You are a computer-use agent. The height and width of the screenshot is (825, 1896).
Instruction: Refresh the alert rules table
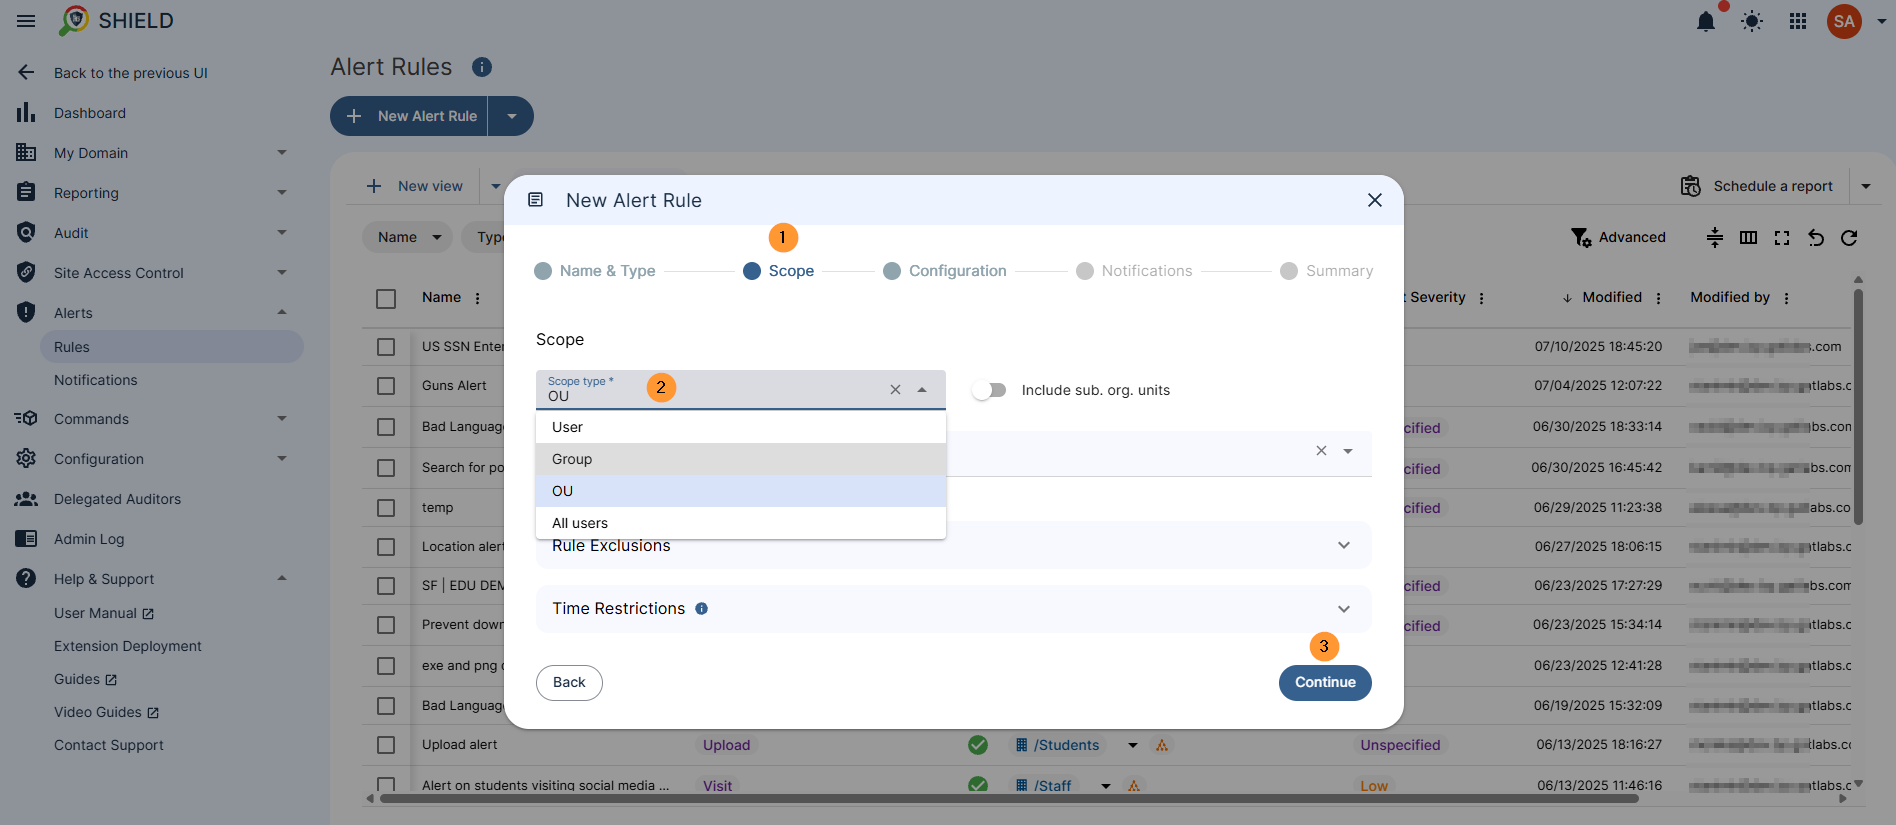[x=1849, y=237]
